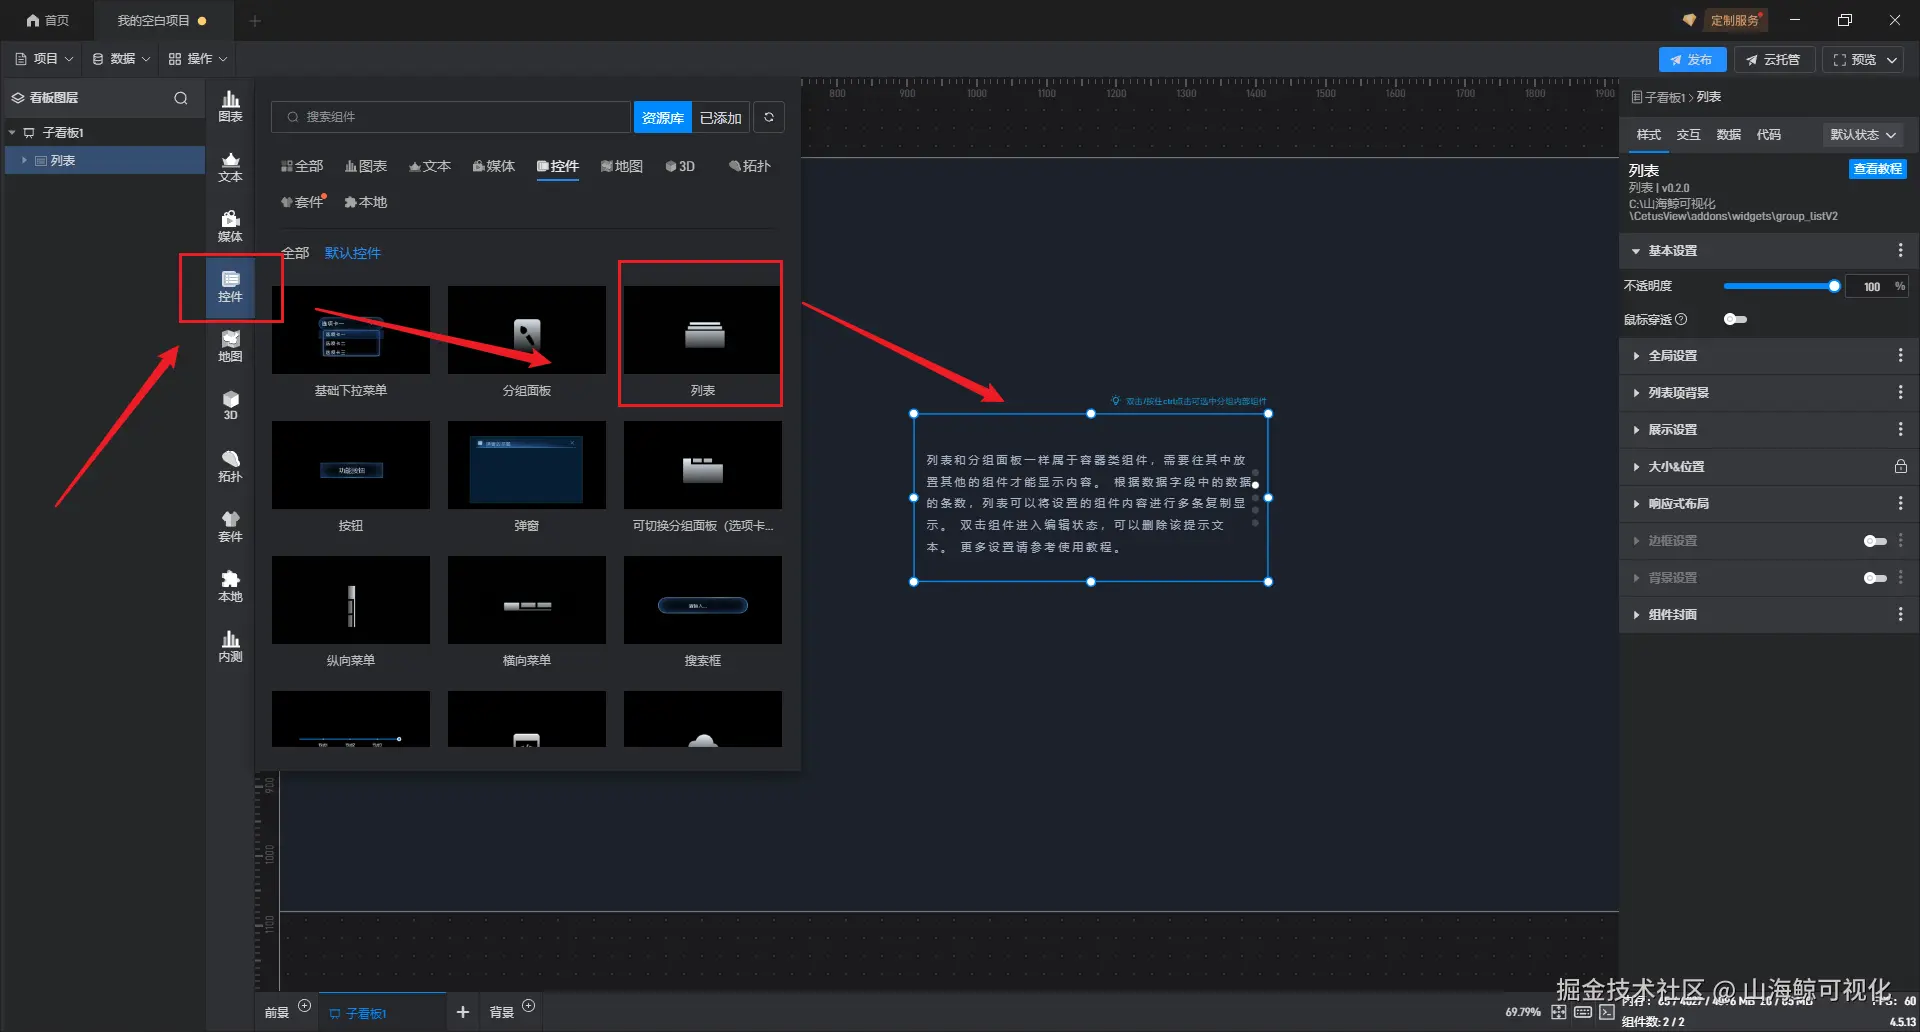Image resolution: width=1920 pixels, height=1032 pixels.
Task: Open the 3D category in sidebar
Action: (x=230, y=406)
